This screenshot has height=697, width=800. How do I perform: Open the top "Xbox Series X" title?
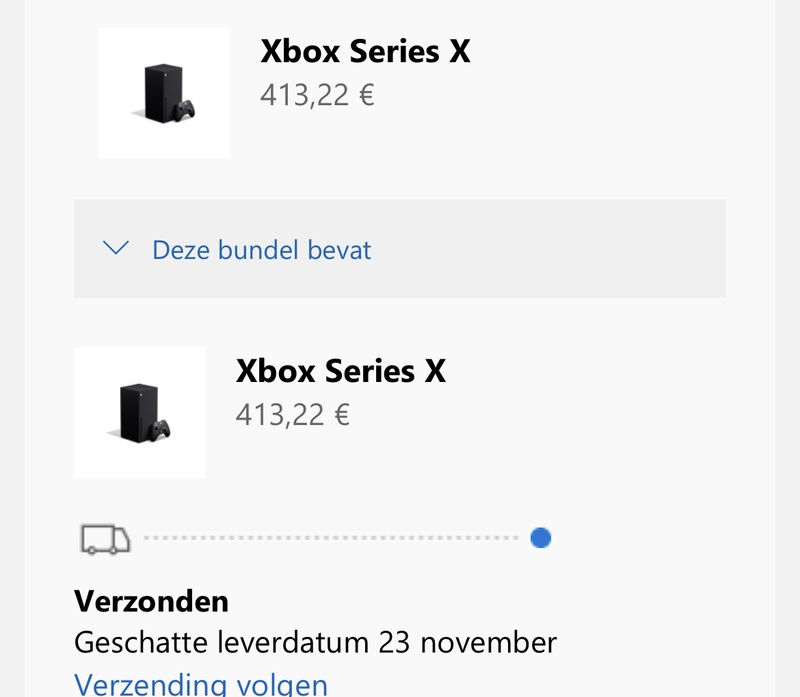365,51
